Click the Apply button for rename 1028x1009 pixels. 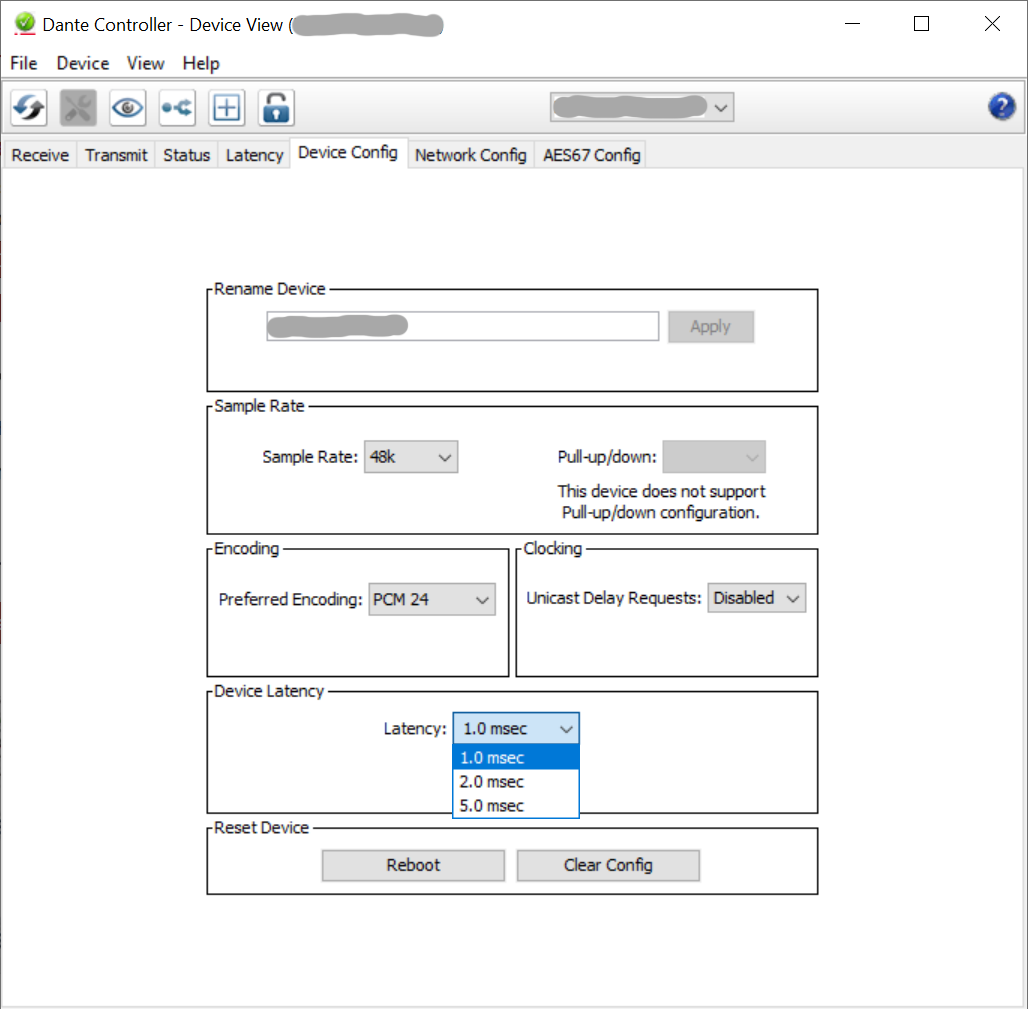(711, 326)
